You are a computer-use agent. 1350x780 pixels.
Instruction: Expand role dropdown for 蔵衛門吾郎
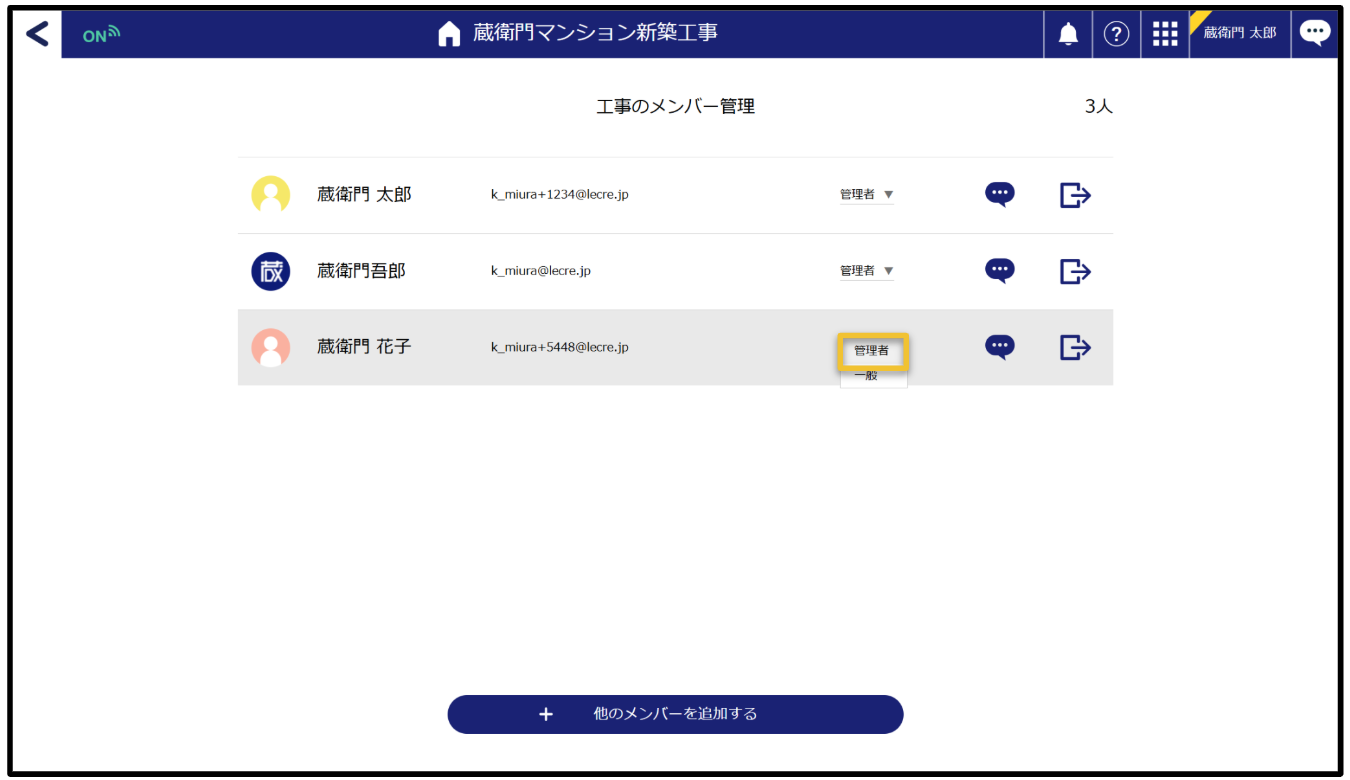tap(866, 271)
